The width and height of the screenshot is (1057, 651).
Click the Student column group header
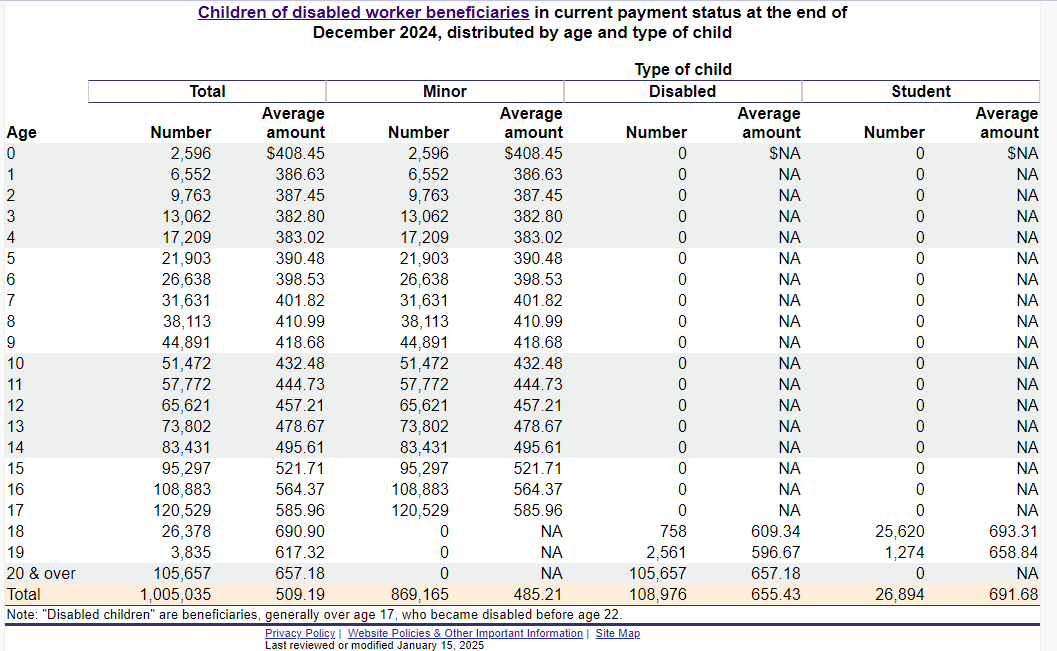pyautogui.click(x=921, y=92)
